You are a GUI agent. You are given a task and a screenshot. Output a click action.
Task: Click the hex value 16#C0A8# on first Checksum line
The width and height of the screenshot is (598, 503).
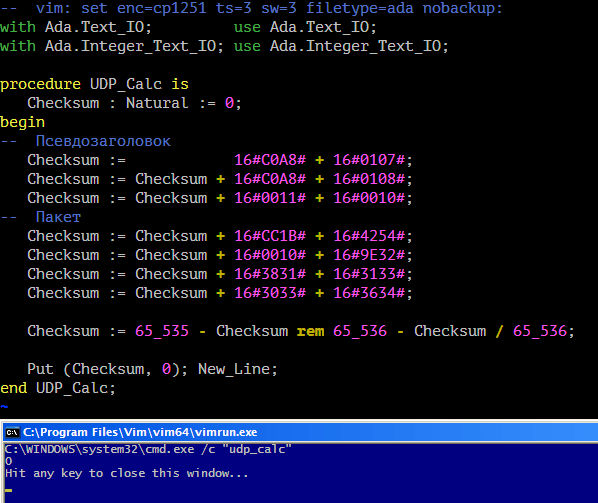270,160
